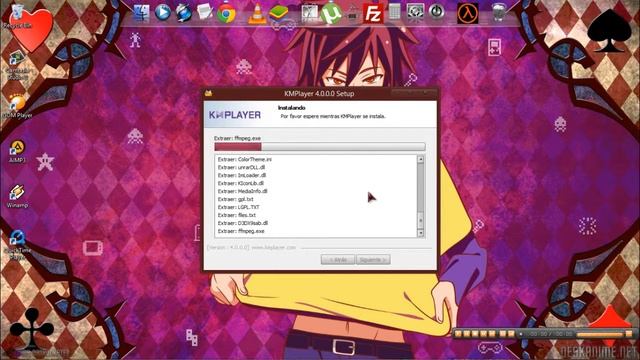Click the 'Instalando' heading text
Viewport: 640px width, 360px height.
pyautogui.click(x=291, y=108)
